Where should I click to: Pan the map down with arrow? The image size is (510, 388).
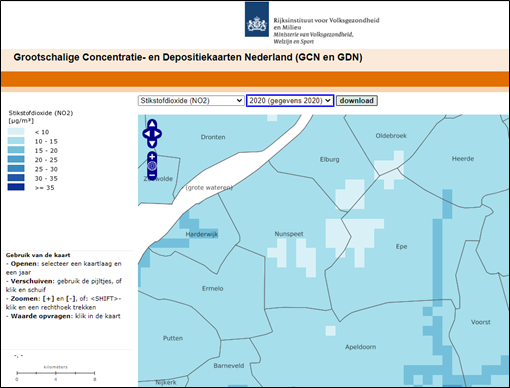pyautogui.click(x=152, y=144)
